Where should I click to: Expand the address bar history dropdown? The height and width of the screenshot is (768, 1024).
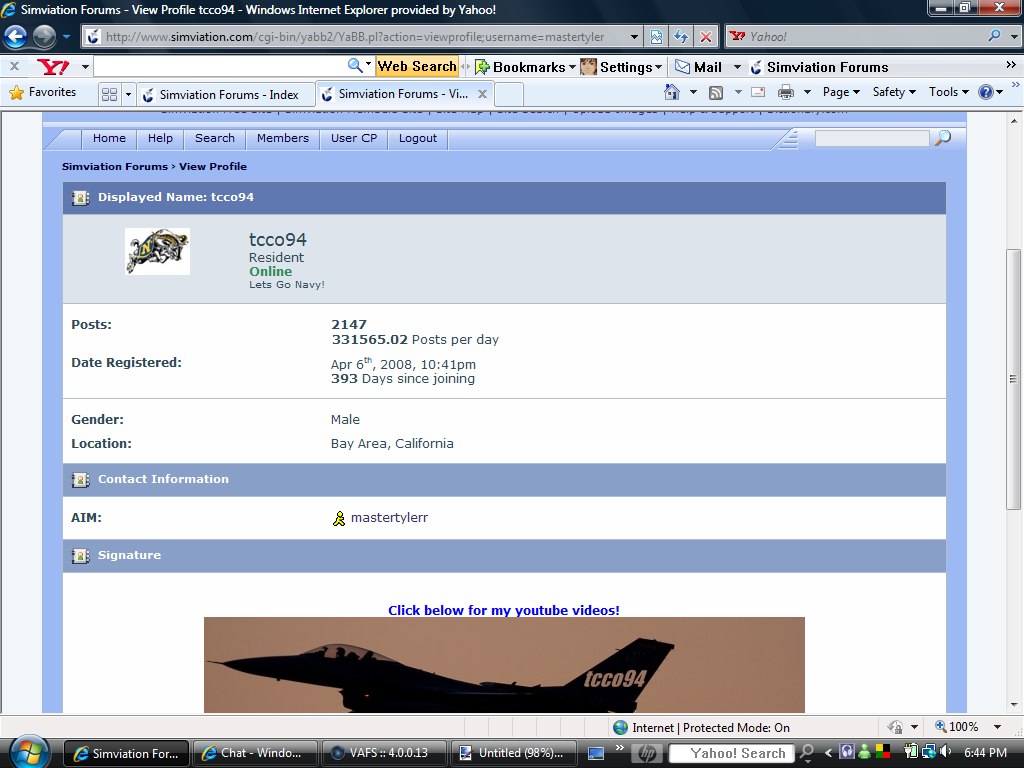[634, 37]
